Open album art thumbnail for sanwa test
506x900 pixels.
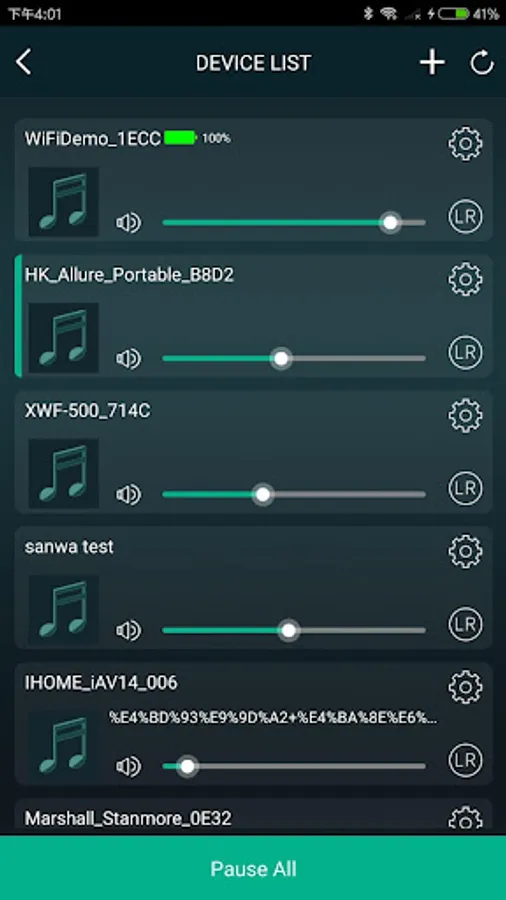(63, 609)
